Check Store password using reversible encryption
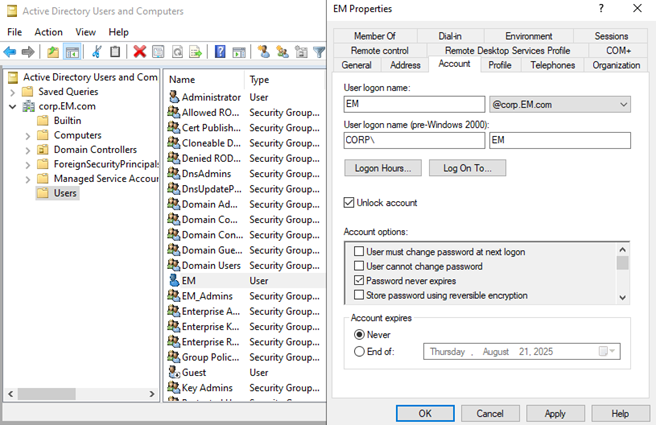The width and height of the screenshot is (656, 425). click(x=359, y=295)
